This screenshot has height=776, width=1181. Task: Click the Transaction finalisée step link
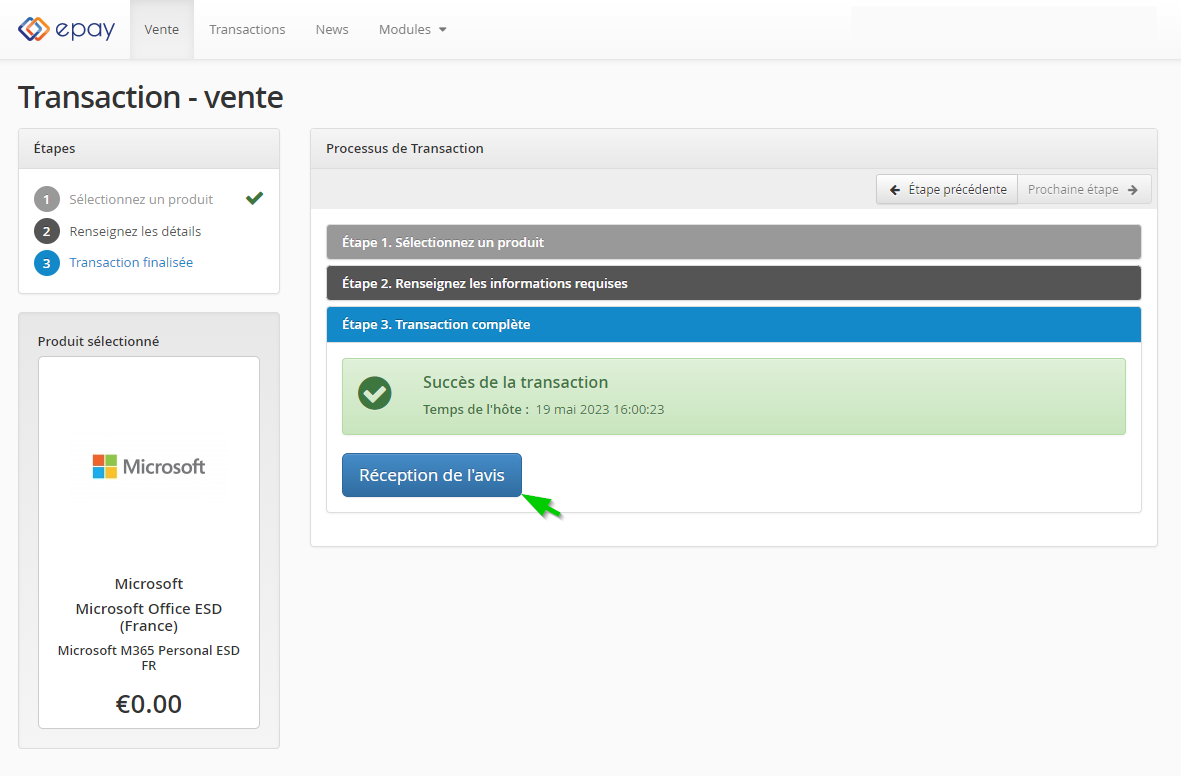point(131,262)
